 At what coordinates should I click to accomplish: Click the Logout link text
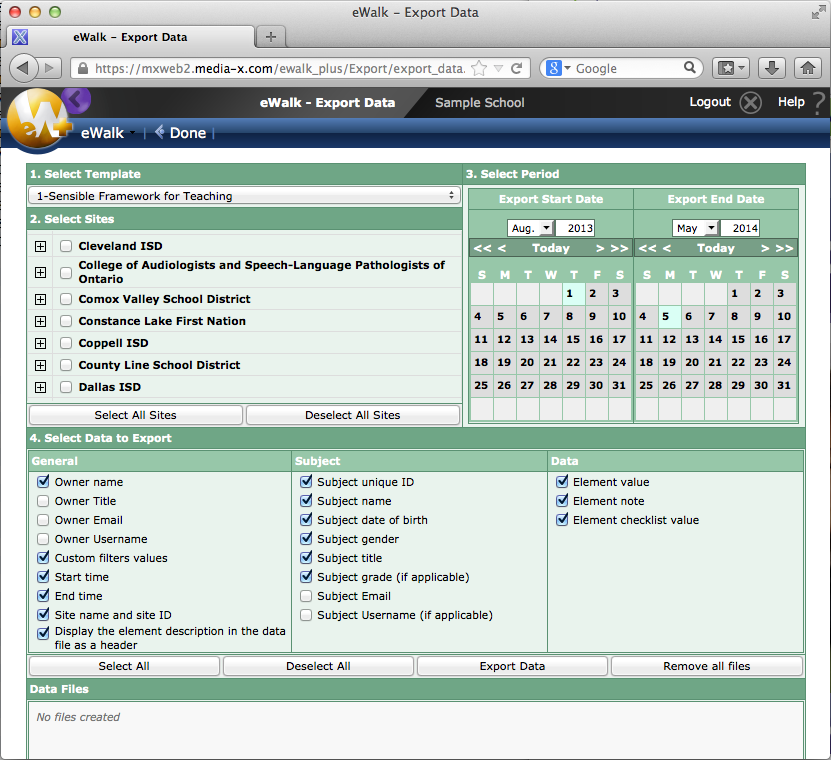click(710, 102)
